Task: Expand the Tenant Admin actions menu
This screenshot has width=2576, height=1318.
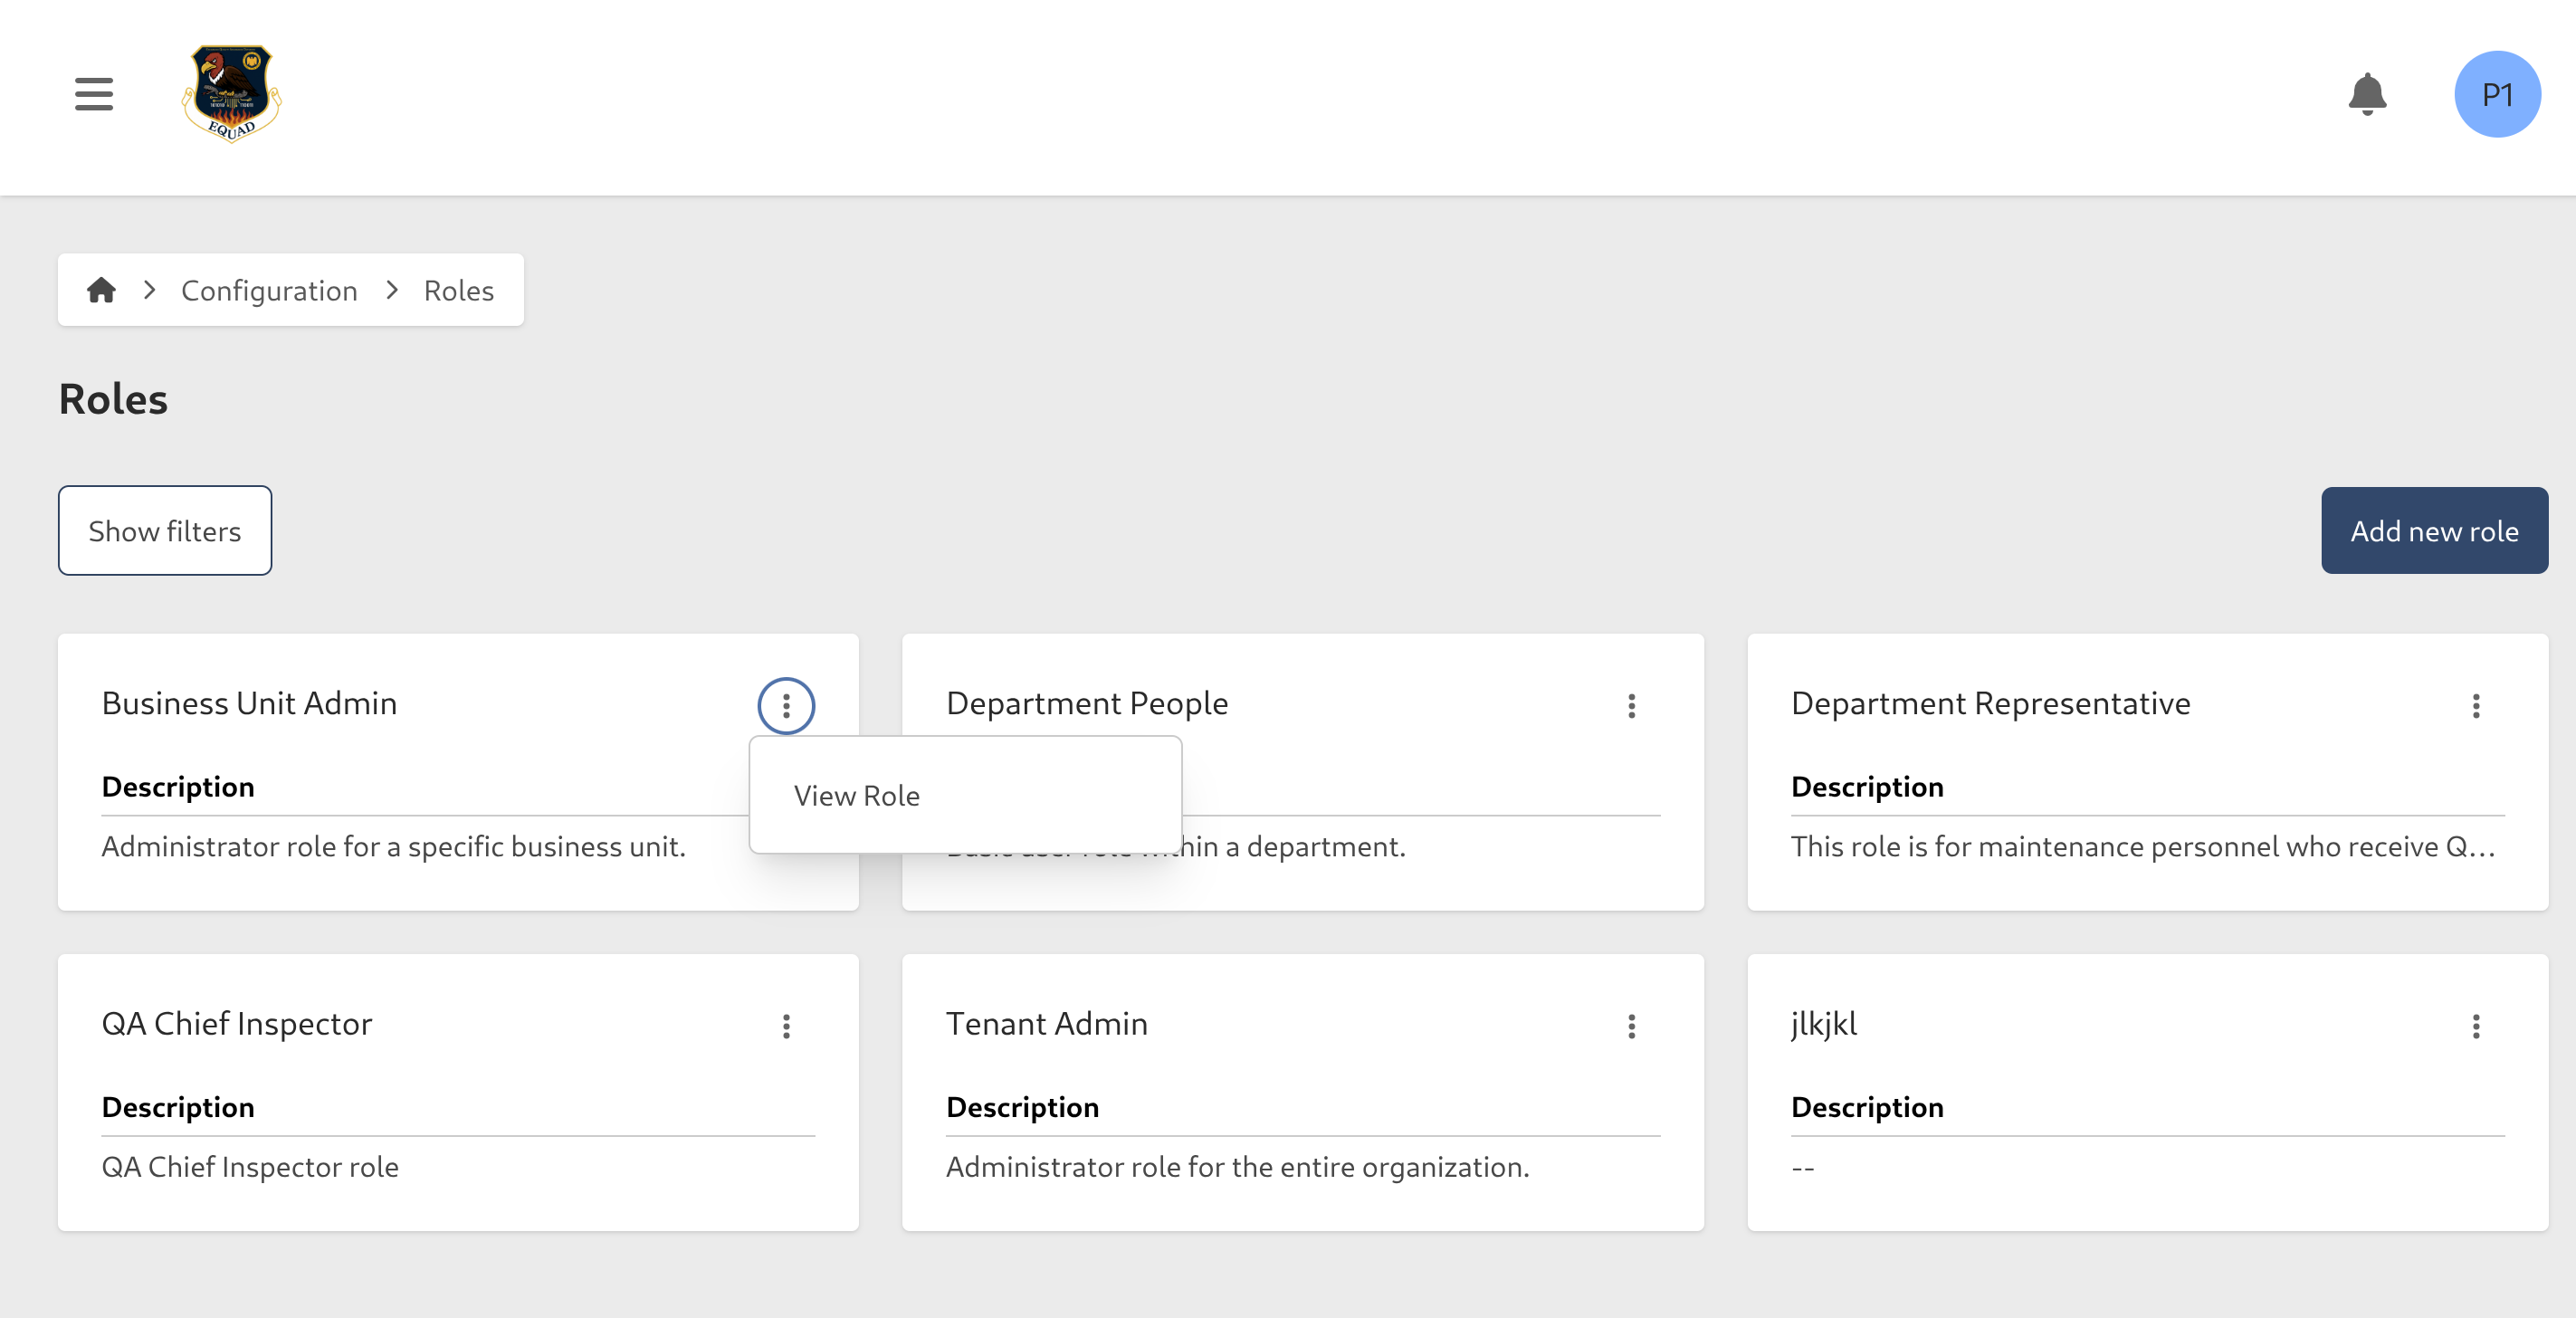Action: pyautogui.click(x=1631, y=1026)
